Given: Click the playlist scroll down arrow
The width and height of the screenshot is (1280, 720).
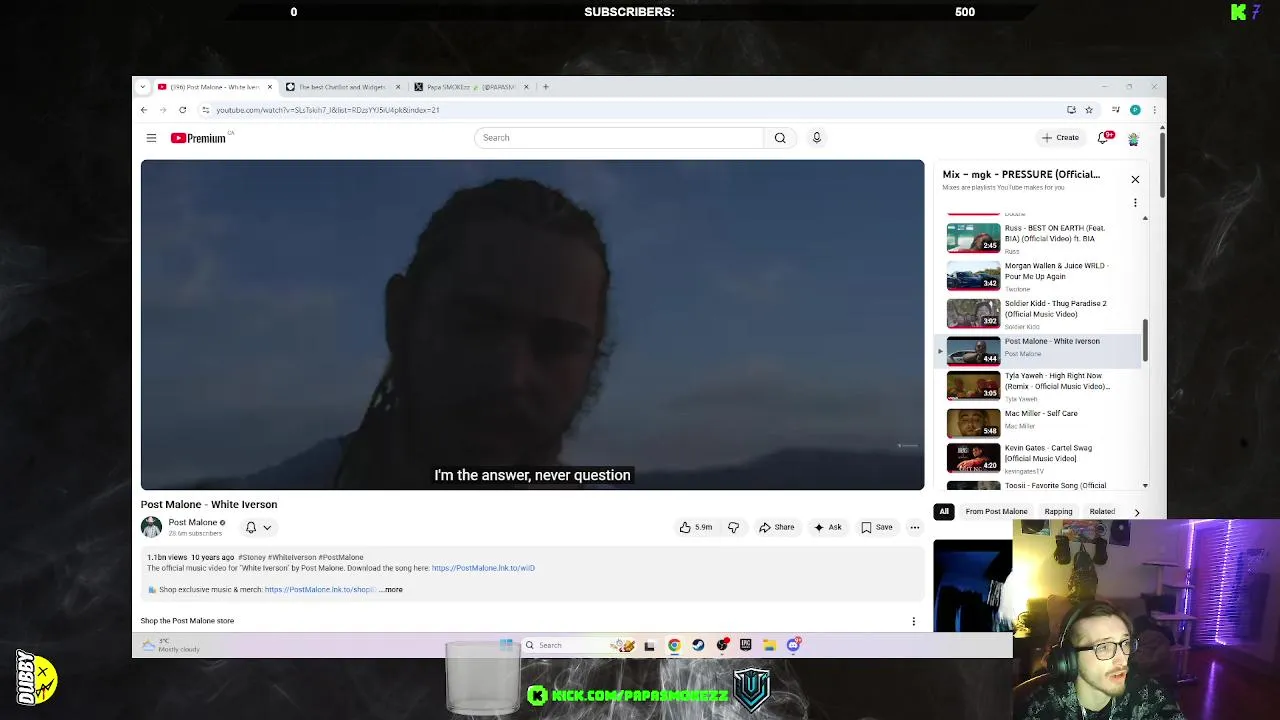Looking at the screenshot, I should click(x=1145, y=486).
